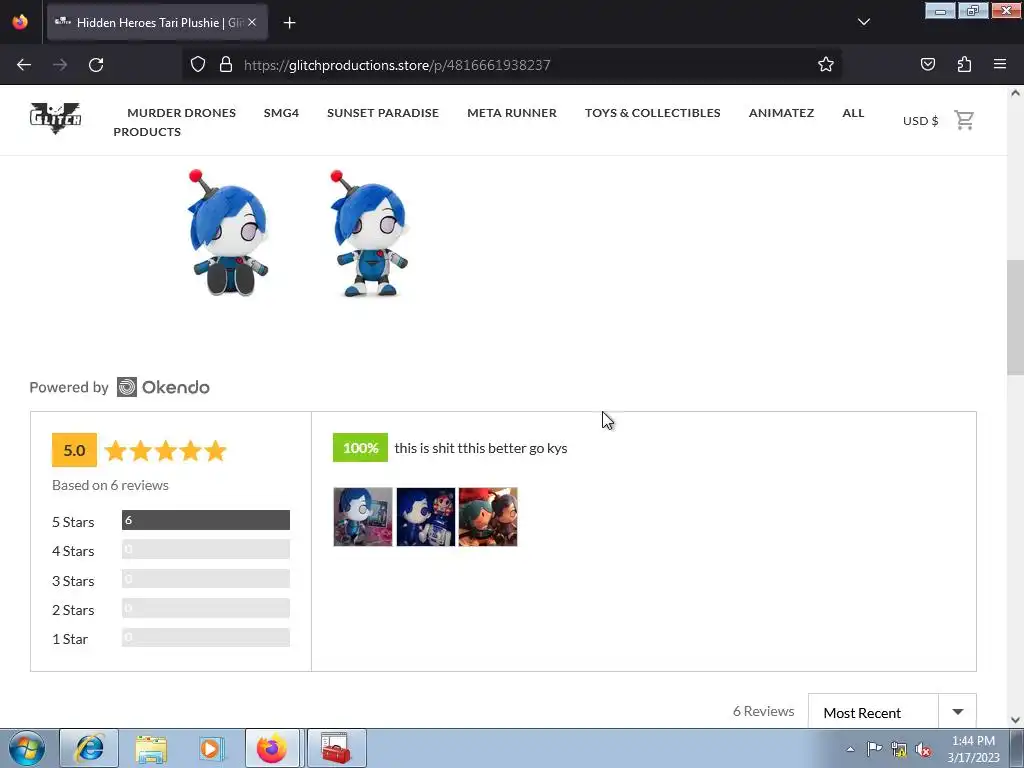This screenshot has width=1024, height=768.
Task: Open the clock showing 1:44 PM
Action: tap(973, 748)
